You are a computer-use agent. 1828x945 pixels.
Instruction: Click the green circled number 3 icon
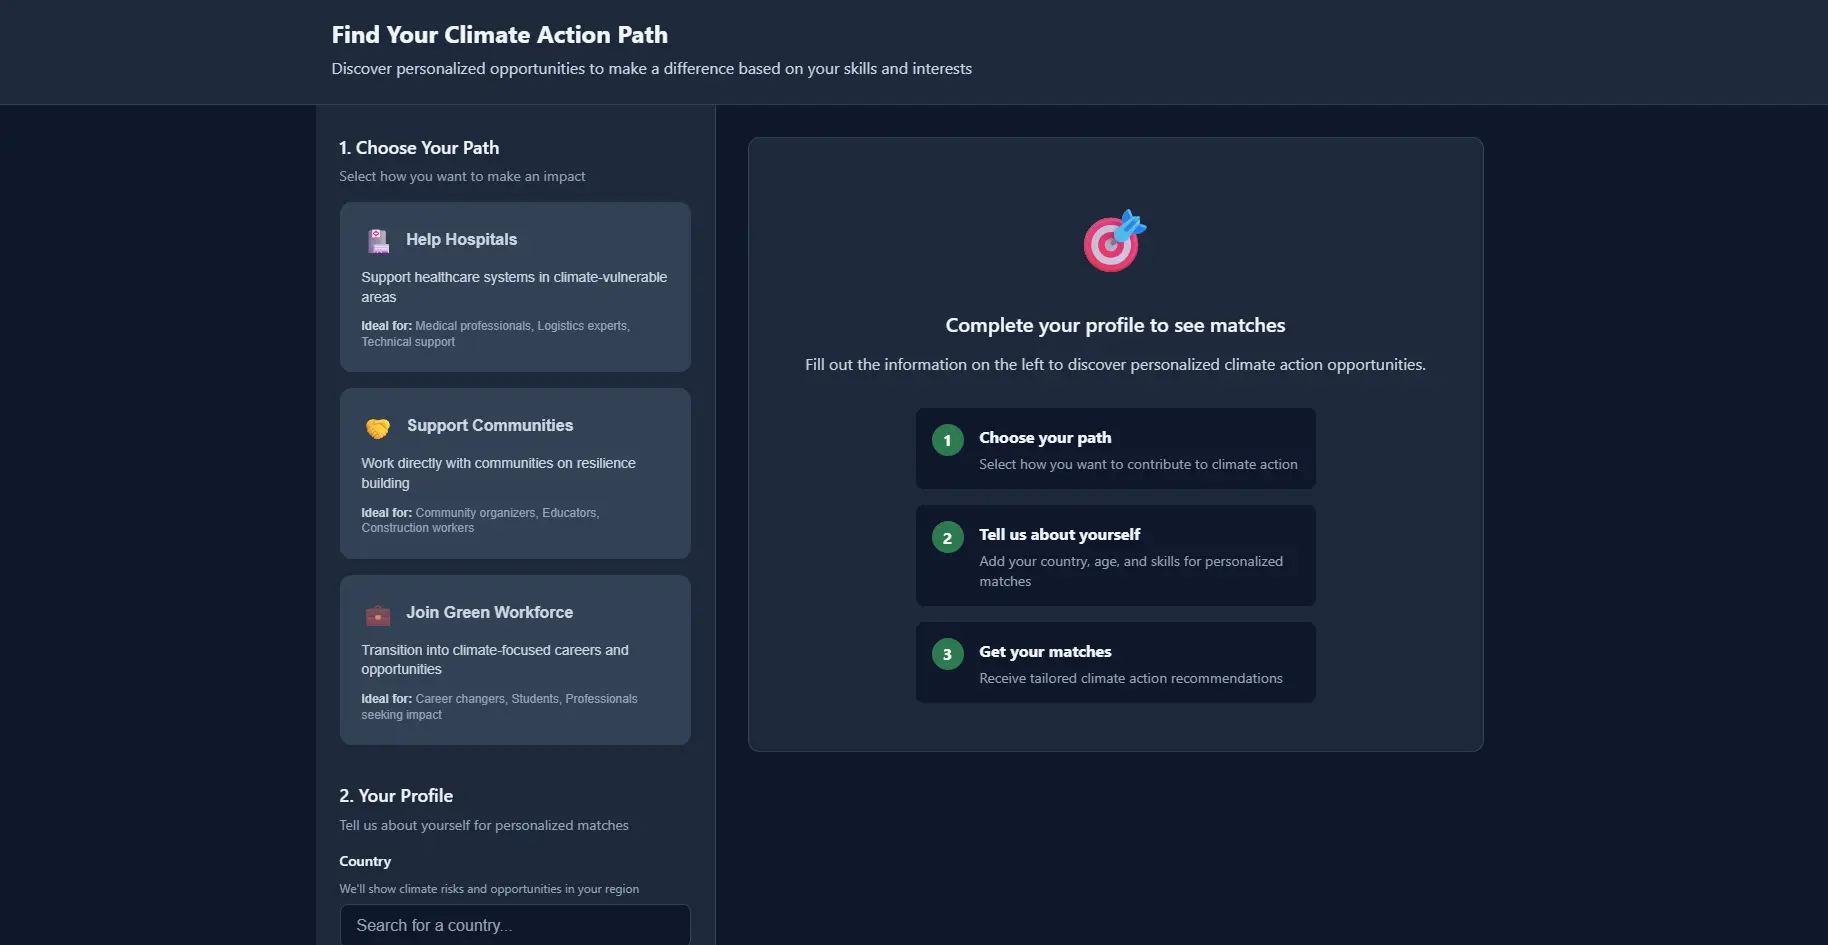(947, 654)
